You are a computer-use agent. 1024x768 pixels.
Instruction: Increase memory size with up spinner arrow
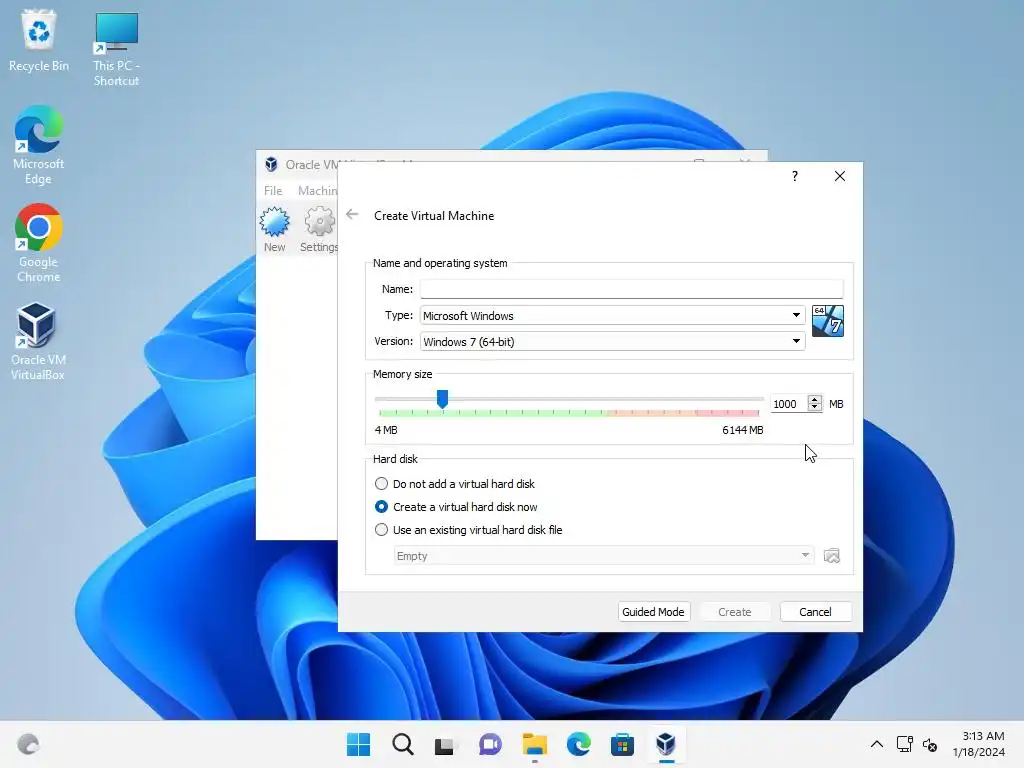point(814,399)
